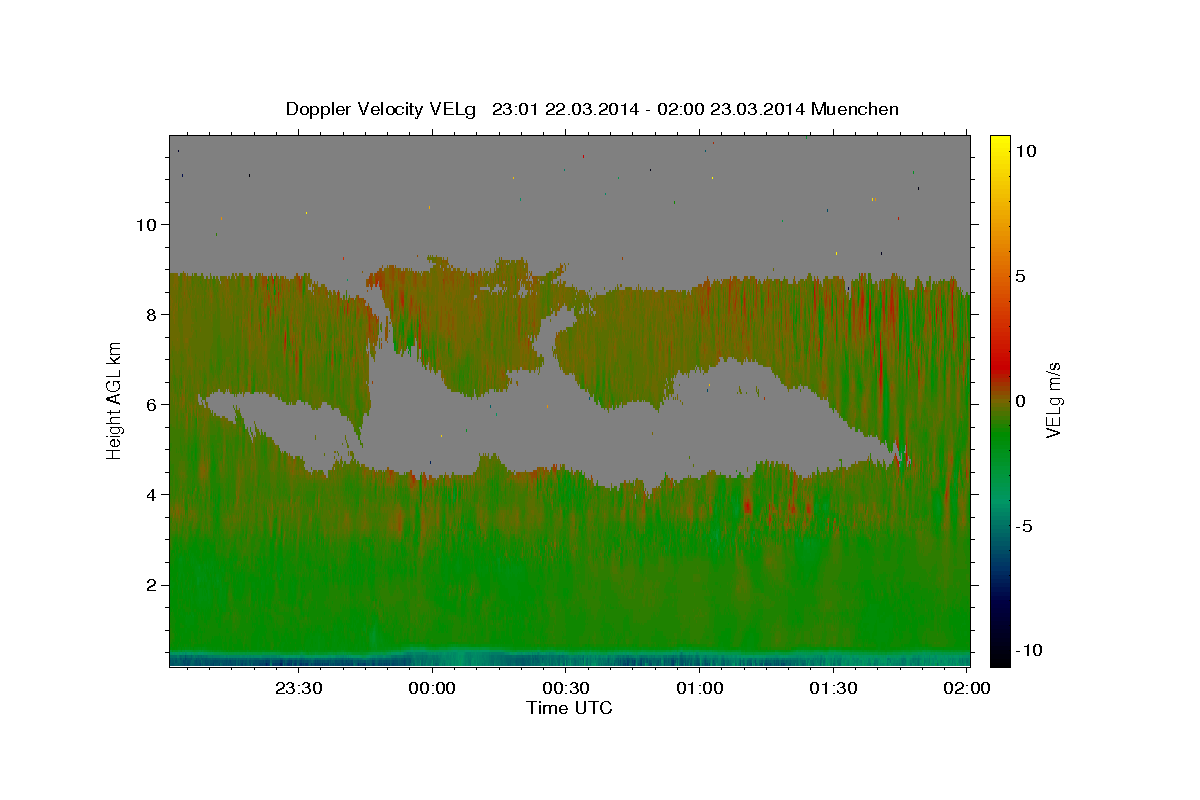Select the '00:00' time tick label
The height and width of the screenshot is (800, 1200).
[433, 688]
